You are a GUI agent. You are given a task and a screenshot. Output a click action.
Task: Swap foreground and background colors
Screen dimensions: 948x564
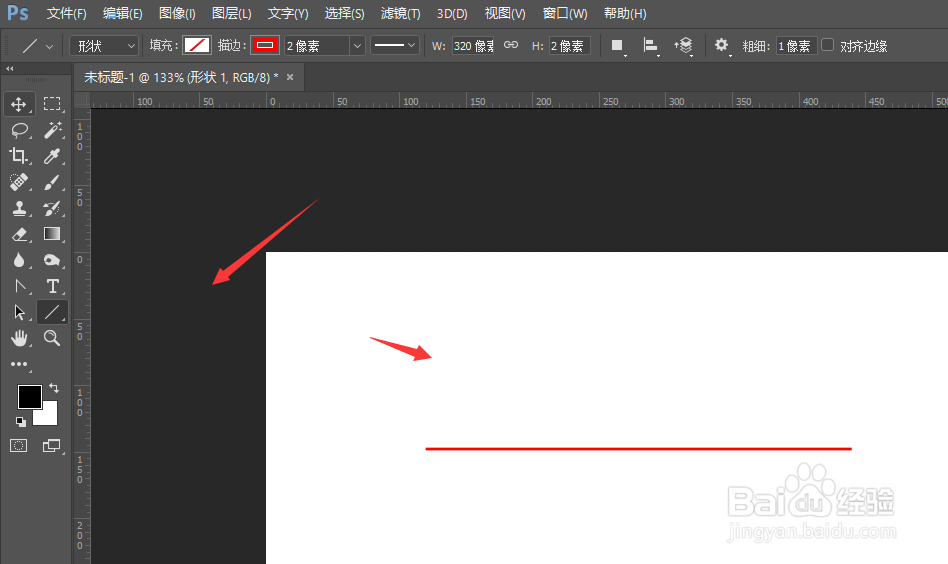[54, 388]
